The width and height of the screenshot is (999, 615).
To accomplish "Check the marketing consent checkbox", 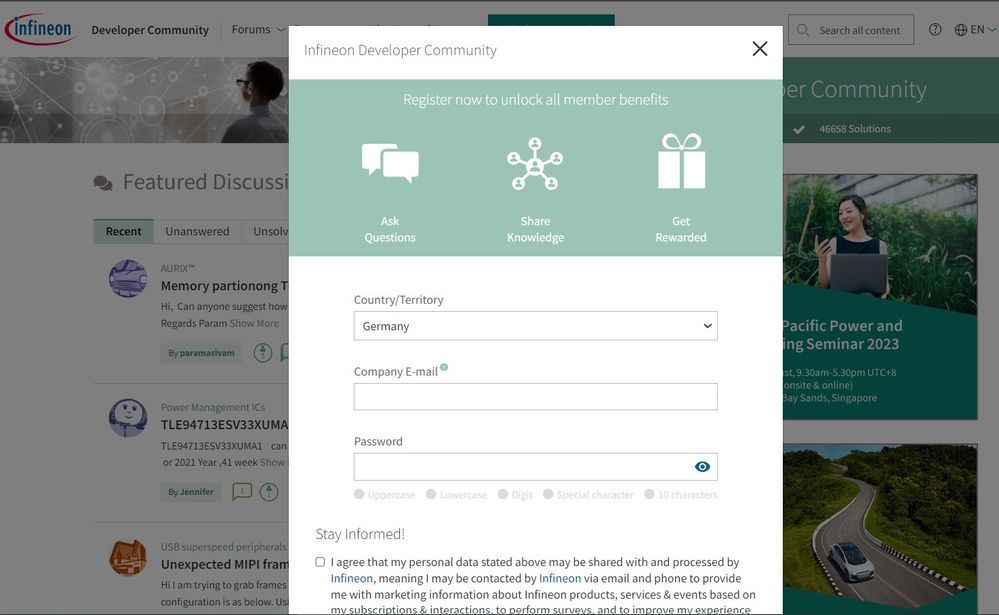I will (x=320, y=562).
